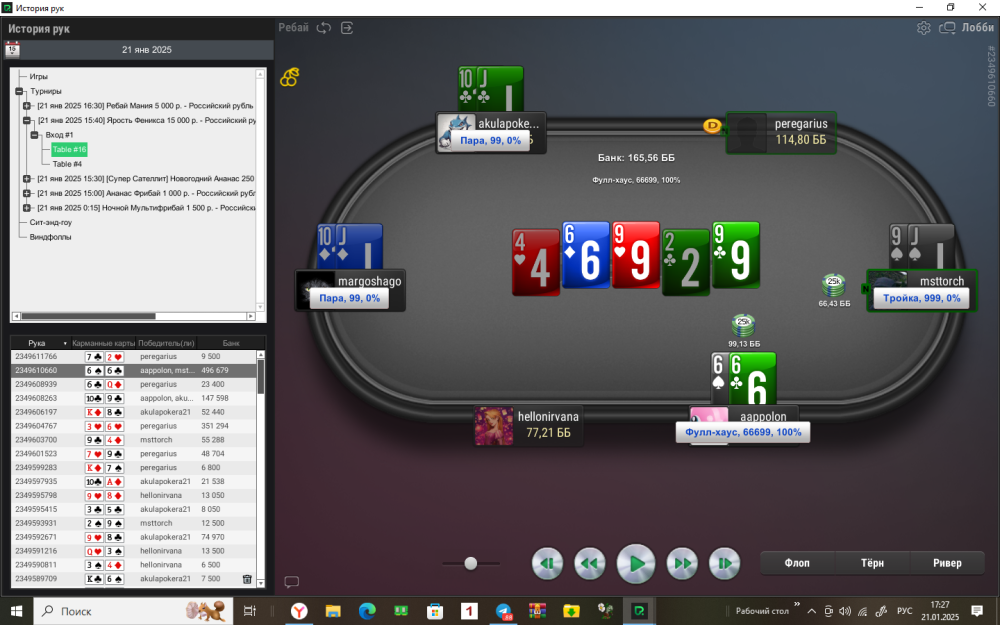The width and height of the screenshot is (1000, 625).
Task: Select hand 2349604767 in the list
Action: [x=35, y=425]
